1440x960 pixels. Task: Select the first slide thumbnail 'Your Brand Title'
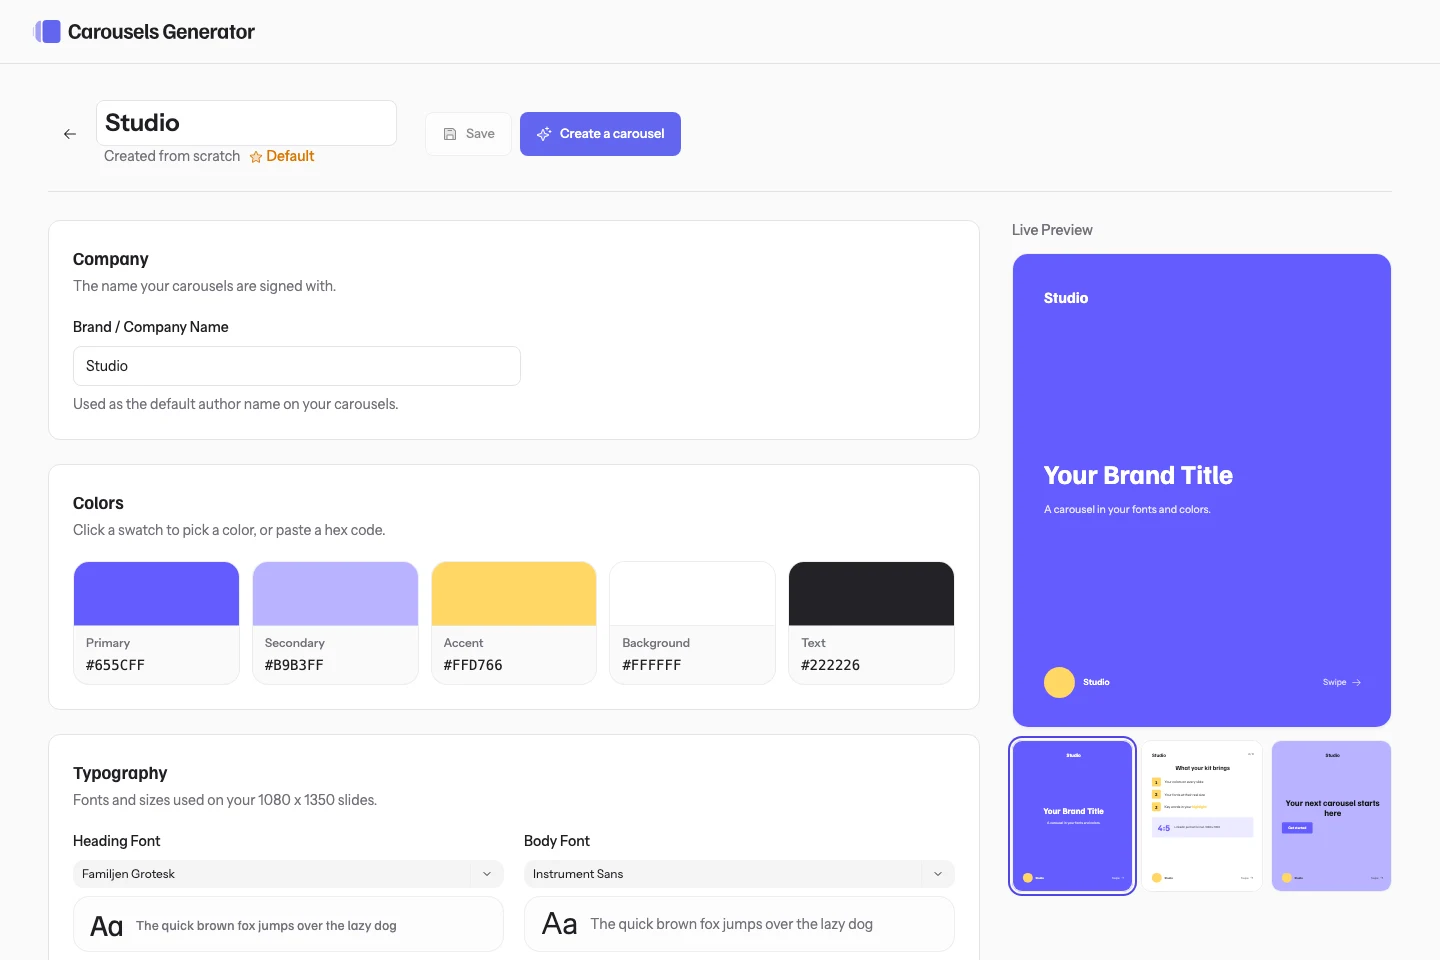tap(1073, 816)
